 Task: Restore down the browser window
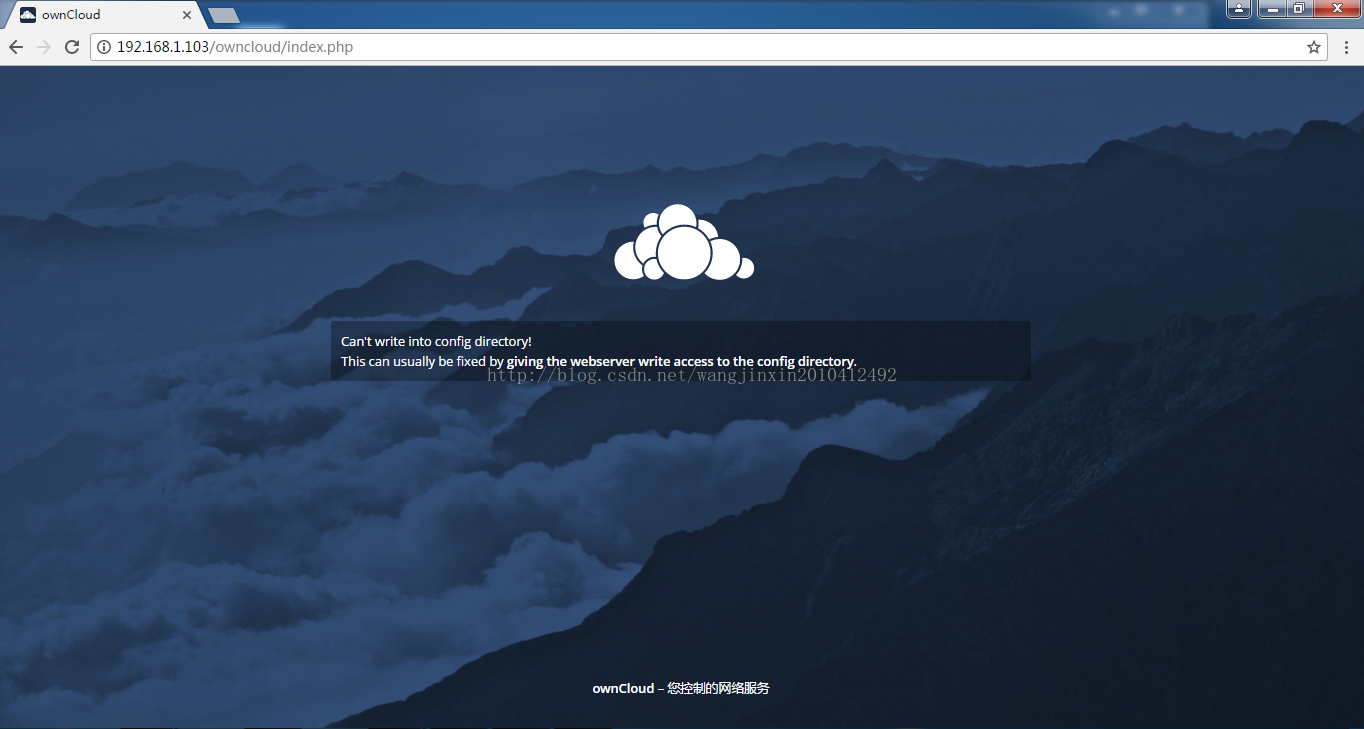pos(1298,8)
